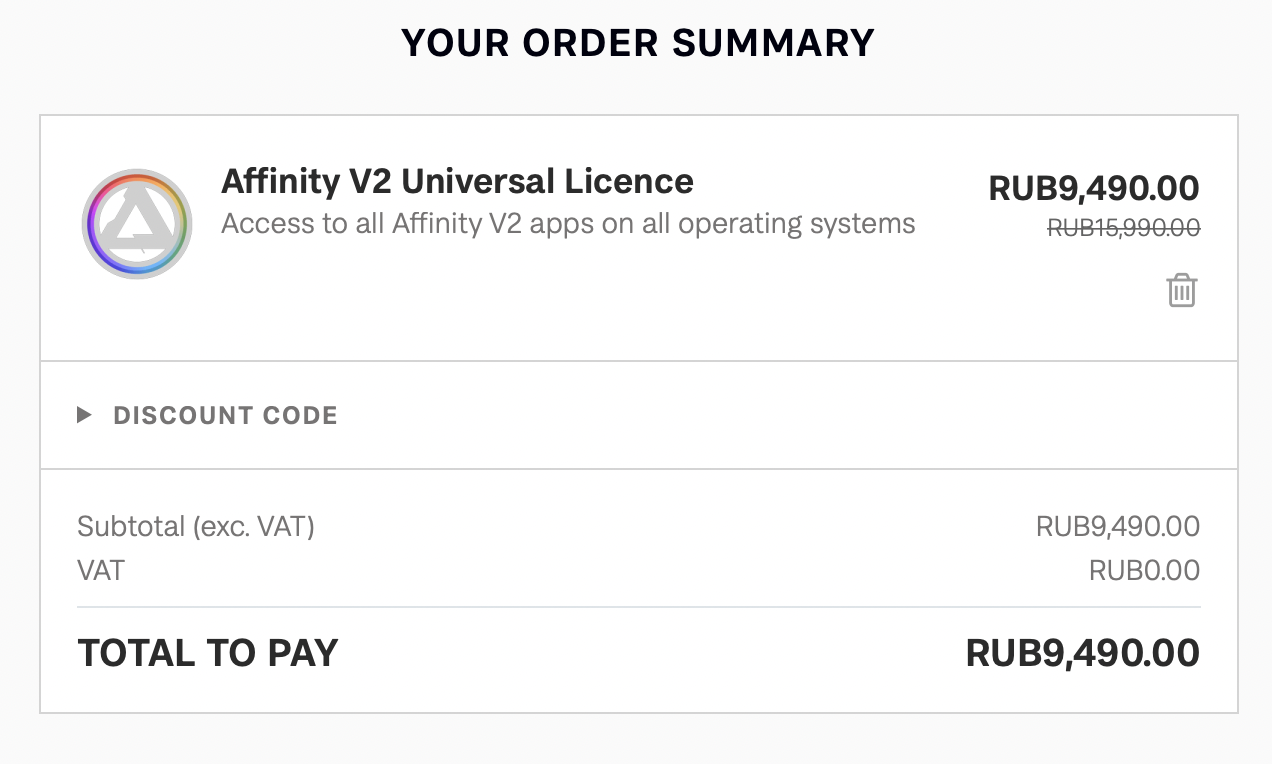This screenshot has height=764, width=1272.
Task: Click the YOUR ORDER SUMMARY heading
Action: tap(637, 43)
